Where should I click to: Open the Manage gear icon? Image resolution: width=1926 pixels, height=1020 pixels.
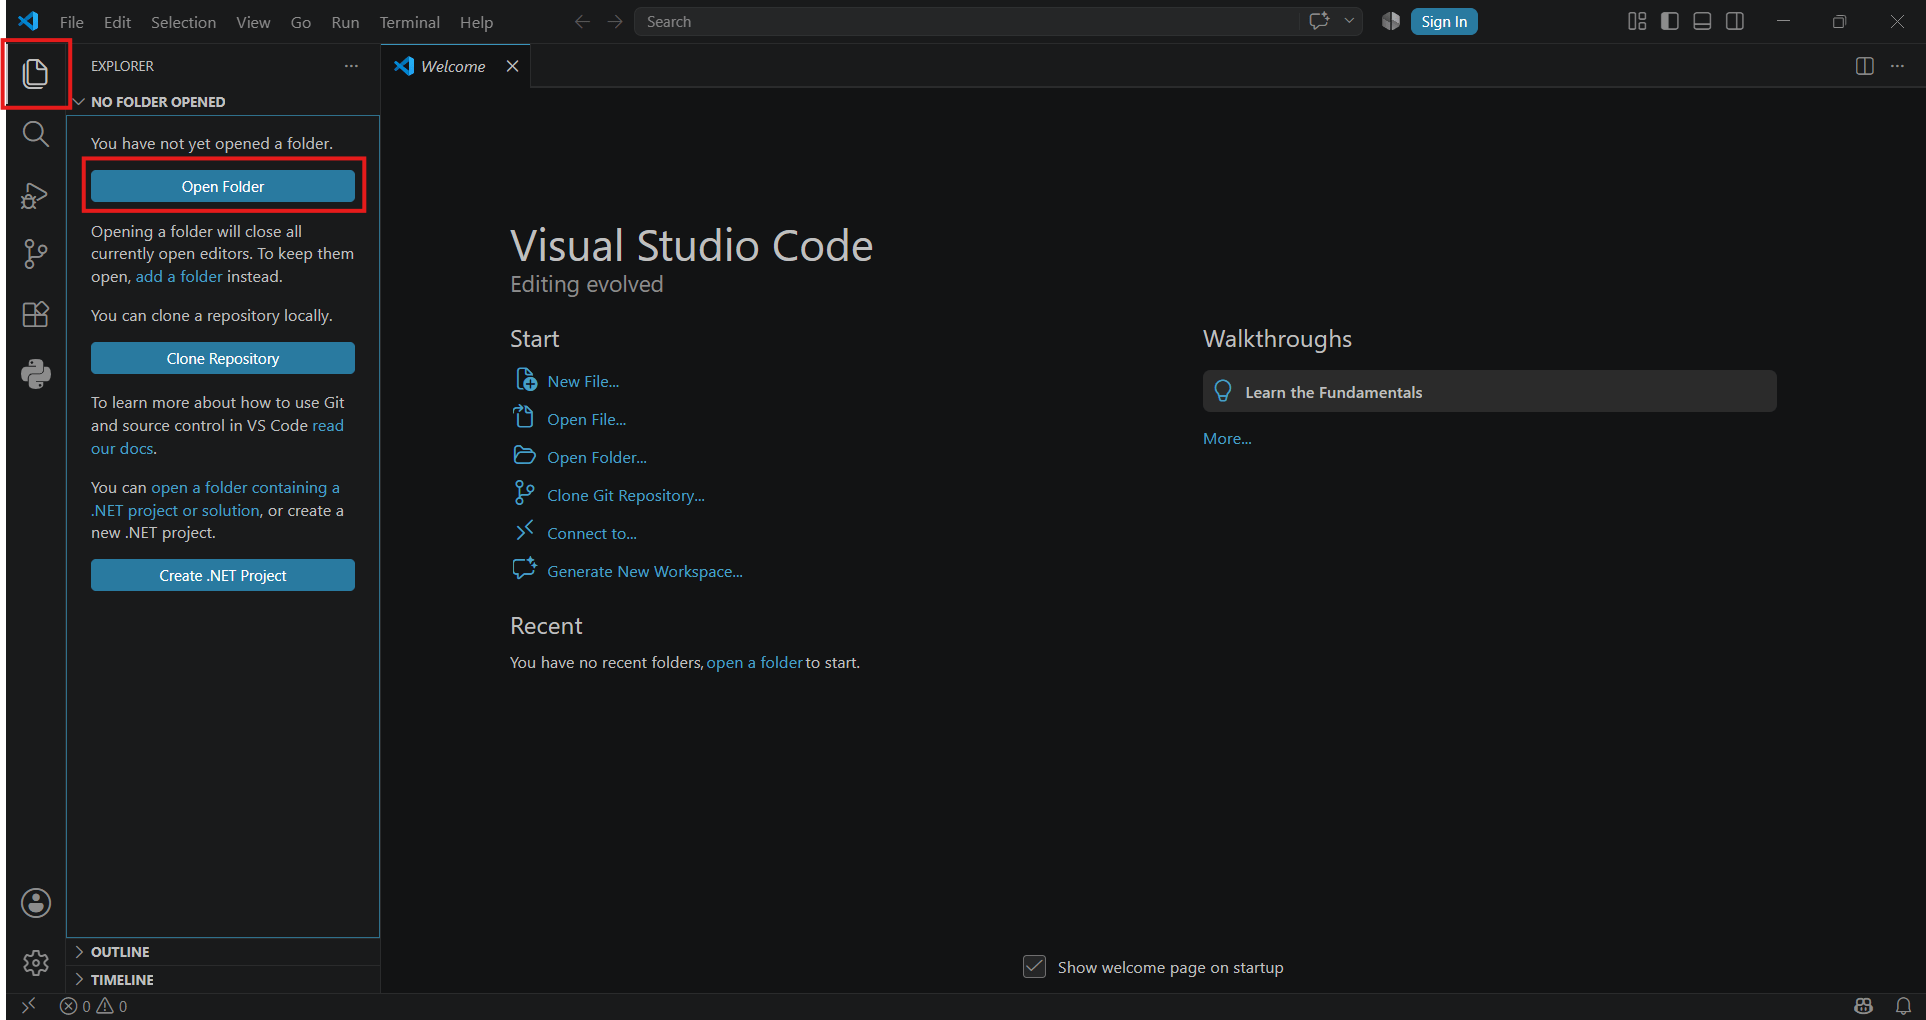coord(36,962)
